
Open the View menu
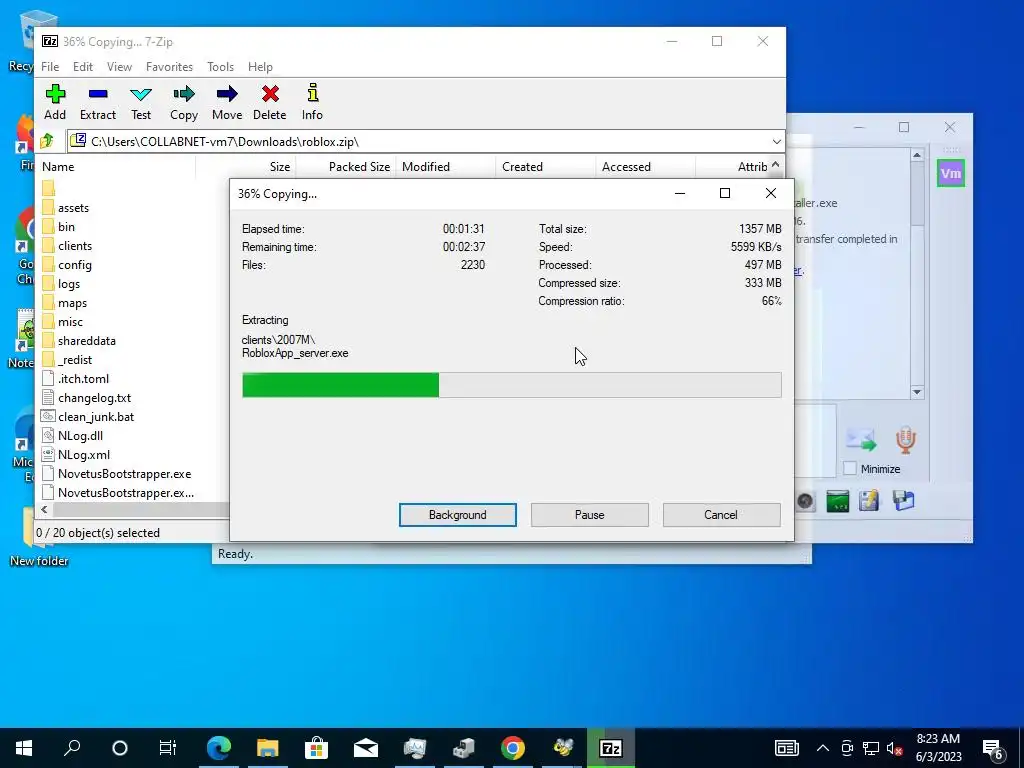[x=120, y=67]
